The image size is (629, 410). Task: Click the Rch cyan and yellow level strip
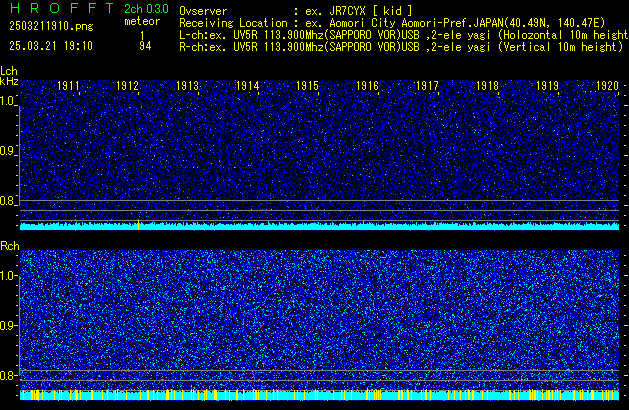pos(319,395)
